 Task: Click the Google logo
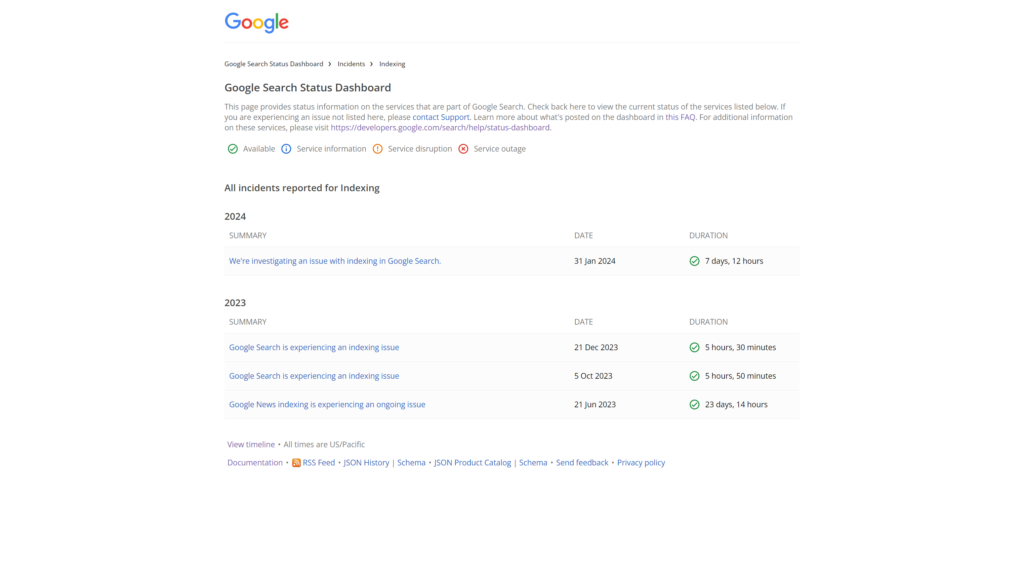click(x=257, y=22)
